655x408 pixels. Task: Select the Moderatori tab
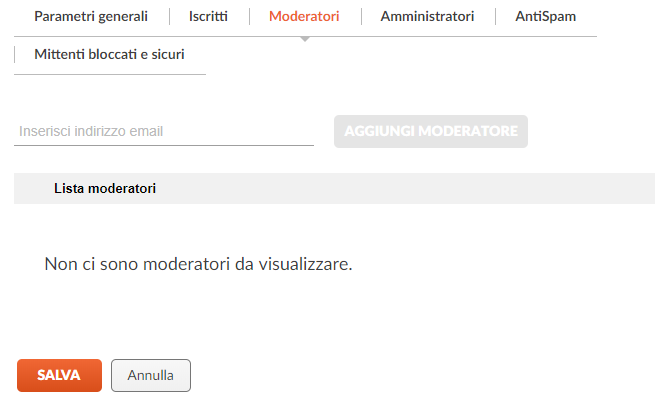(x=304, y=16)
